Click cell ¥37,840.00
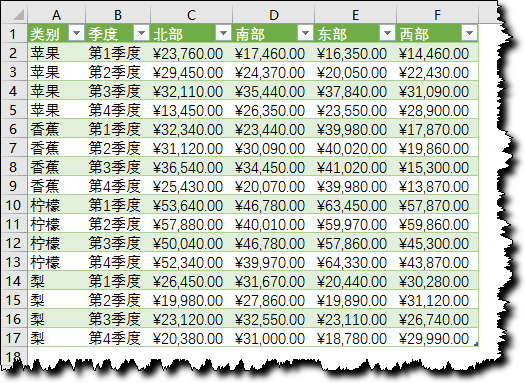 355,91
